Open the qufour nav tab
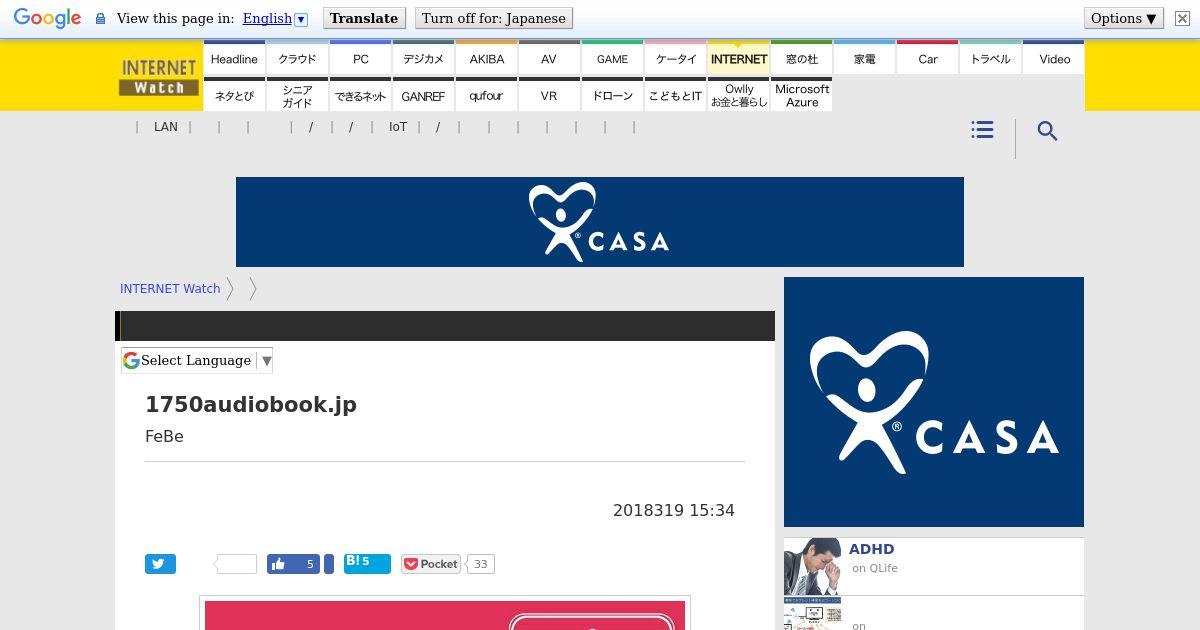This screenshot has width=1200, height=630. click(x=486, y=95)
